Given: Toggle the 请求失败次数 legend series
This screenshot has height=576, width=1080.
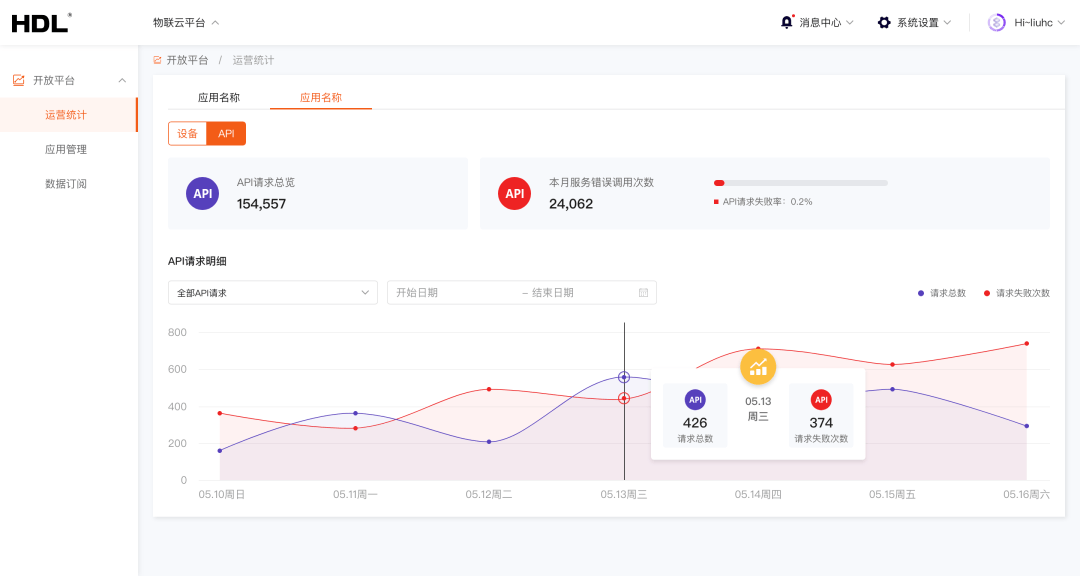Looking at the screenshot, I should (x=1017, y=293).
